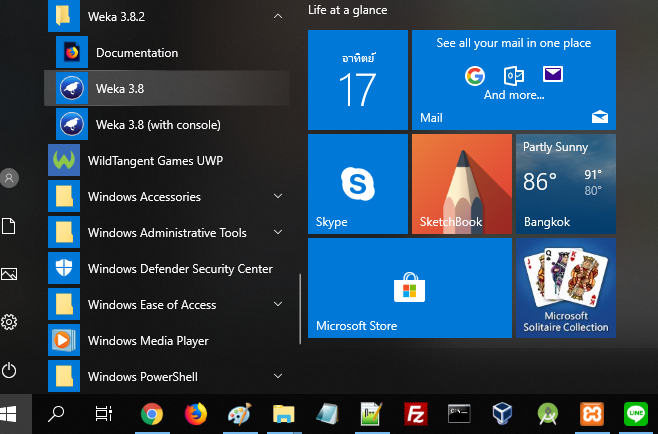Open Weka 3.8 from the app list
The width and height of the screenshot is (658, 434).
[120, 88]
